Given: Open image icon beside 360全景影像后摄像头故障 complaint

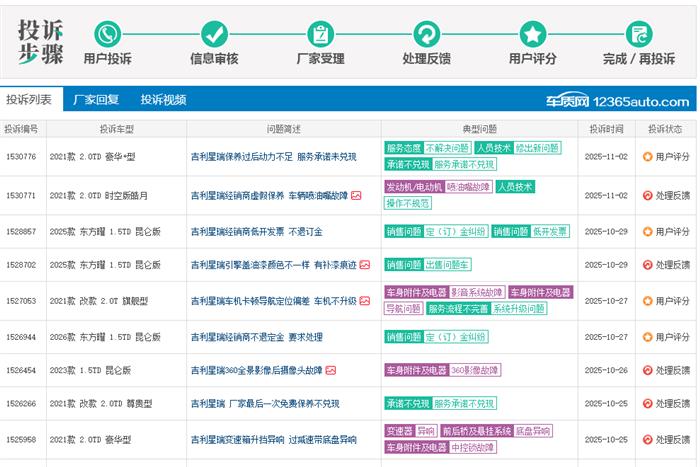Looking at the screenshot, I should click(330, 370).
